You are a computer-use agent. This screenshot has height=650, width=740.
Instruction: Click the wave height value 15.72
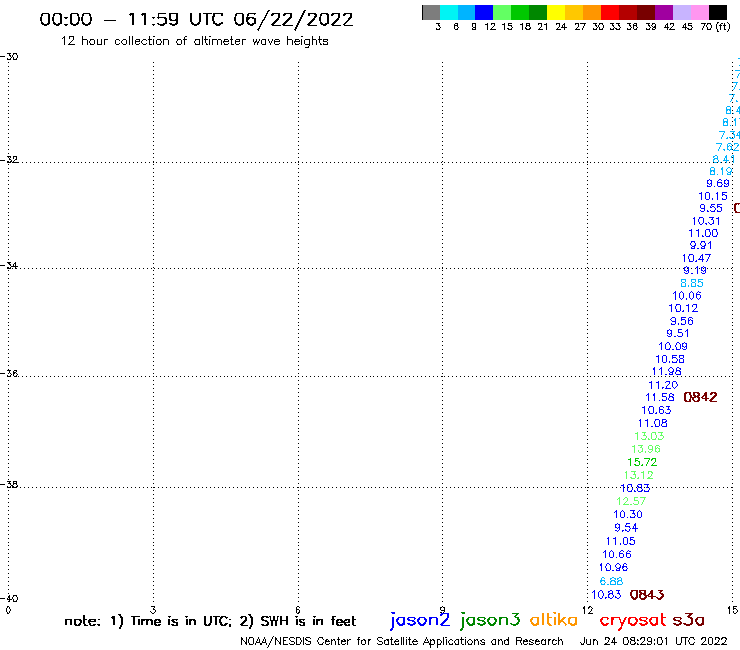[642, 462]
